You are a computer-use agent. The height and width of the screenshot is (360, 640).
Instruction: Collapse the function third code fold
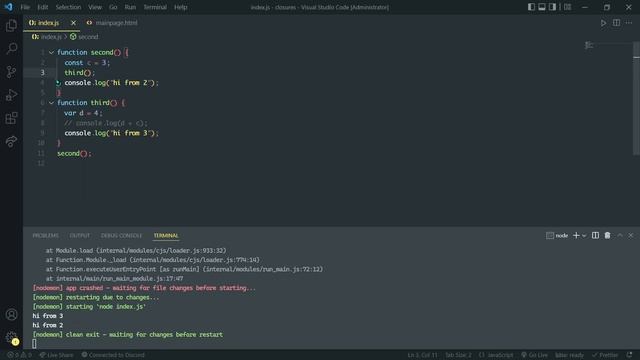tap(51, 103)
